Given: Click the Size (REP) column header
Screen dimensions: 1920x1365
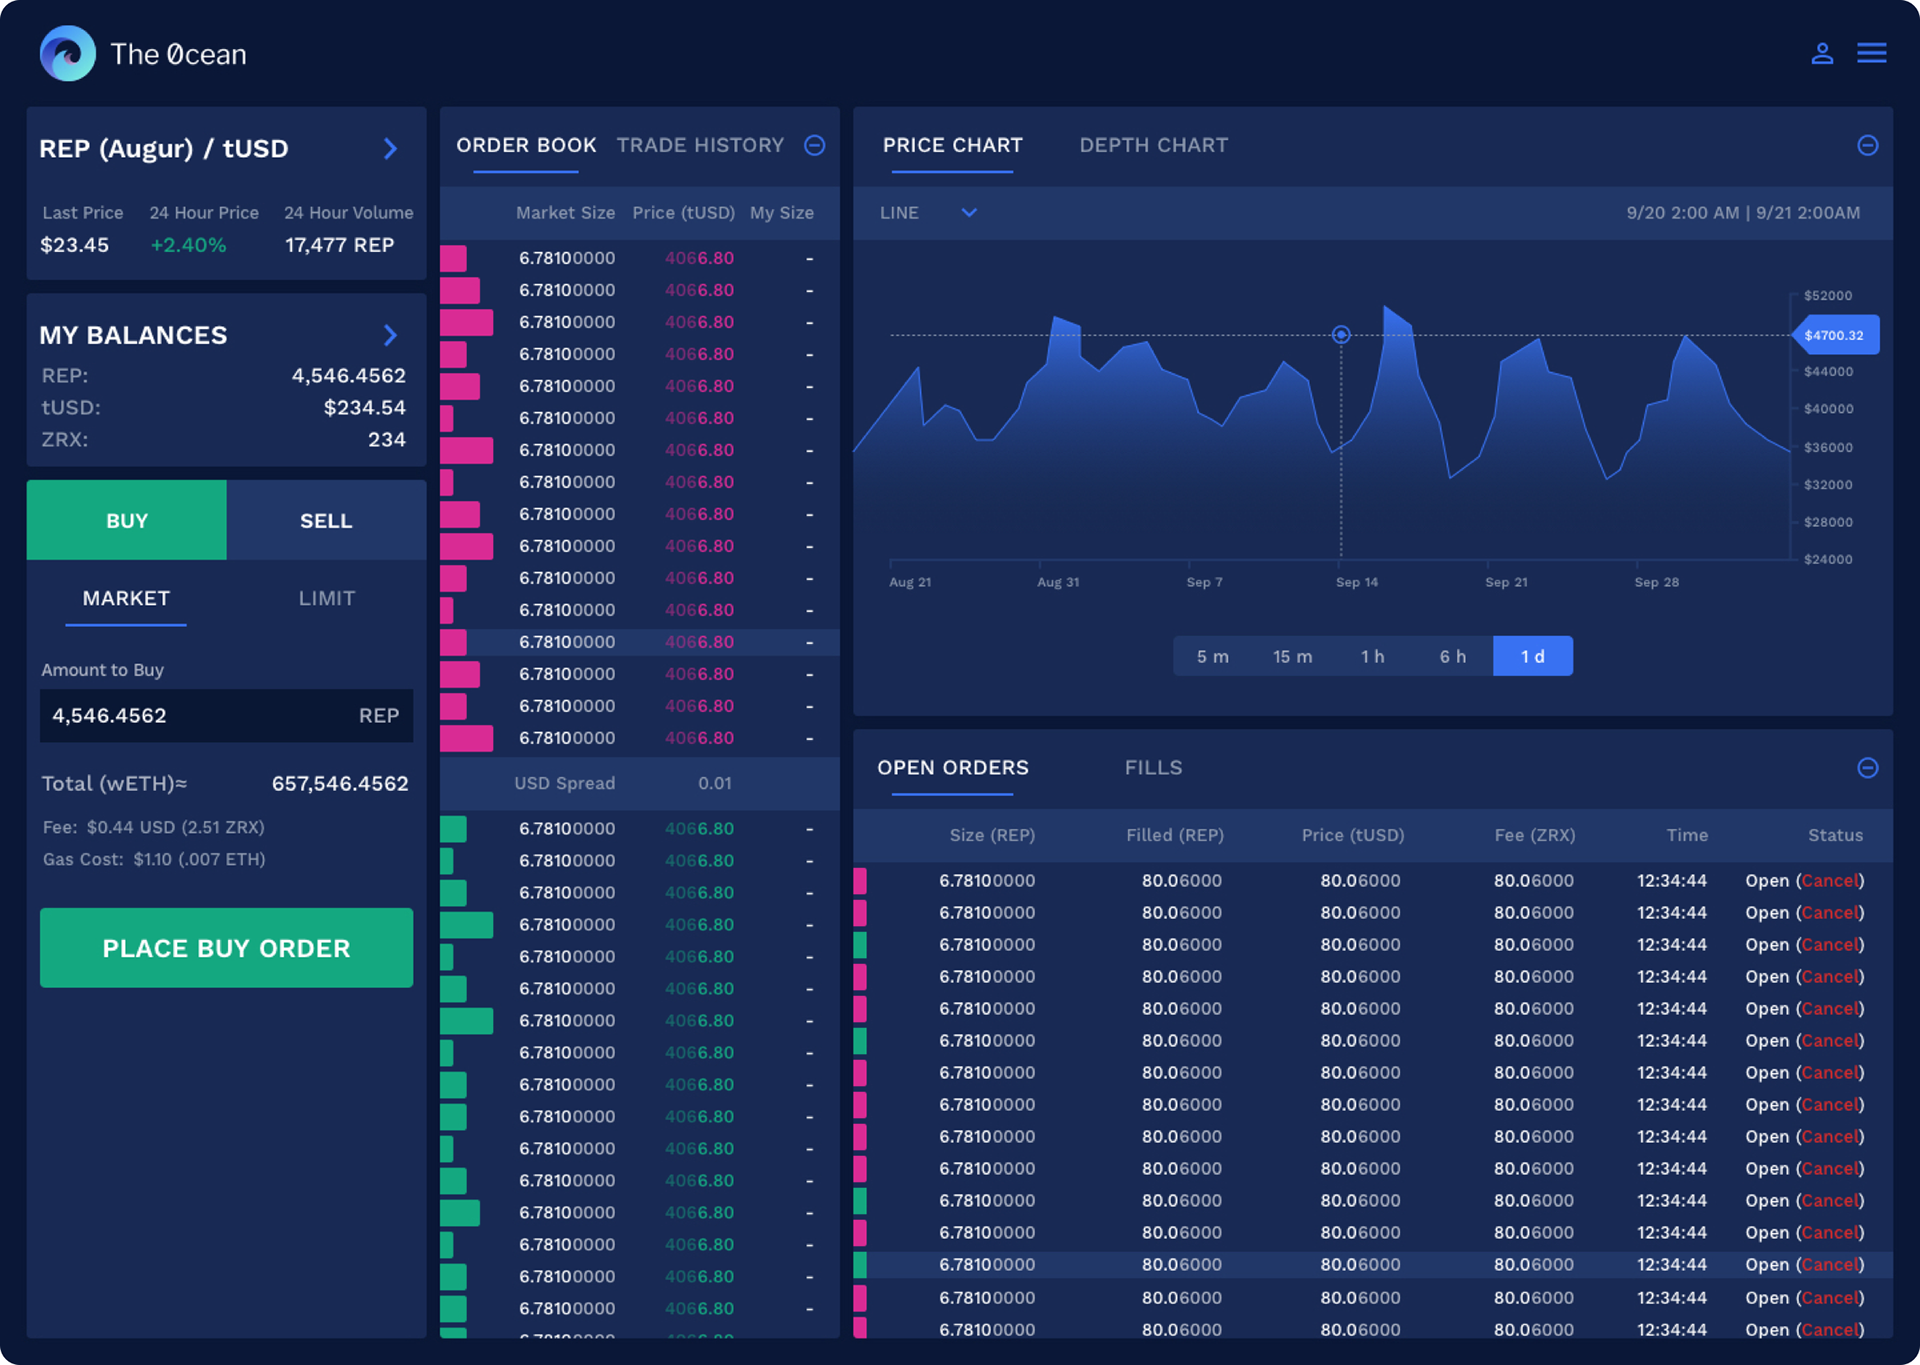Looking at the screenshot, I should pyautogui.click(x=992, y=835).
